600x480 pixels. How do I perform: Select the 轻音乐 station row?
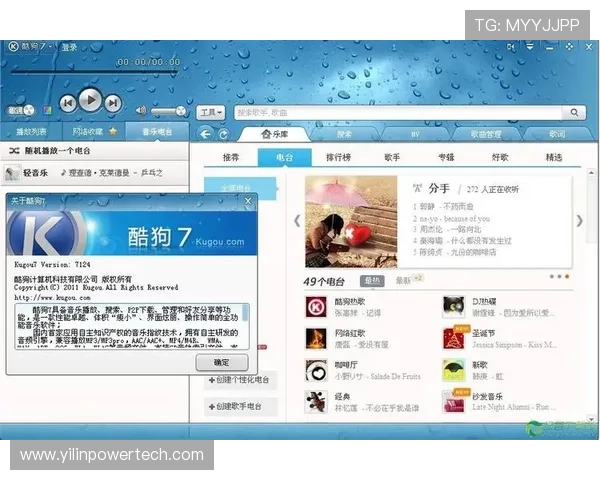click(x=94, y=173)
